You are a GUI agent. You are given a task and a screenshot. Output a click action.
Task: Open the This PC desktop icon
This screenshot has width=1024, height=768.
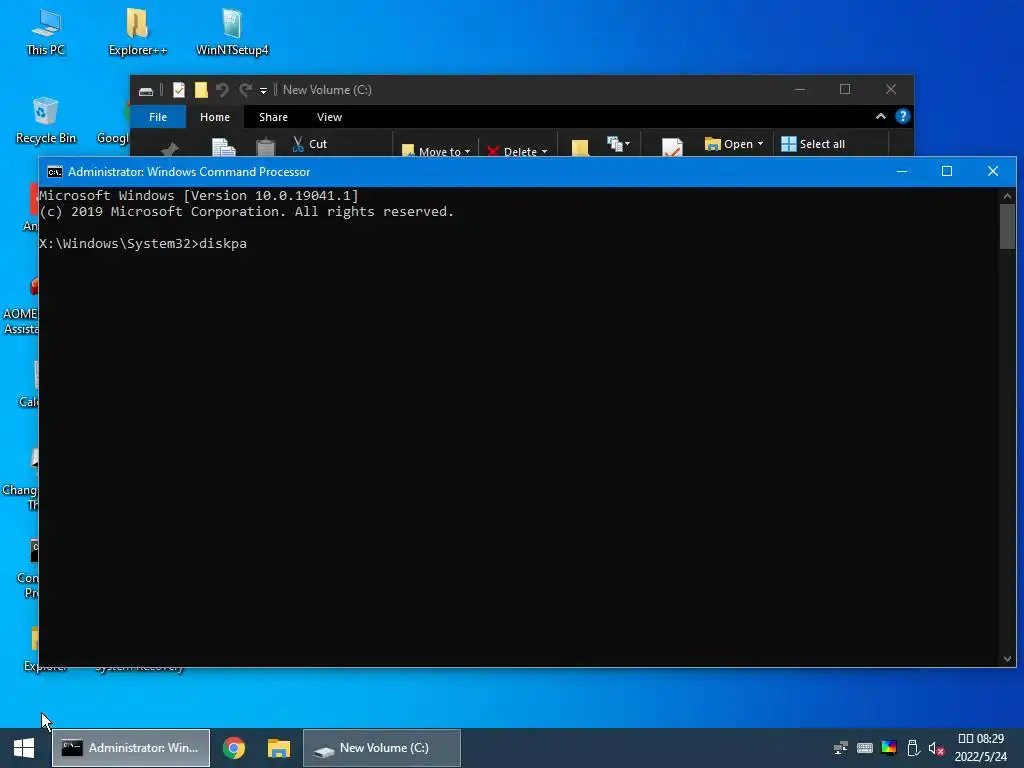point(46,33)
